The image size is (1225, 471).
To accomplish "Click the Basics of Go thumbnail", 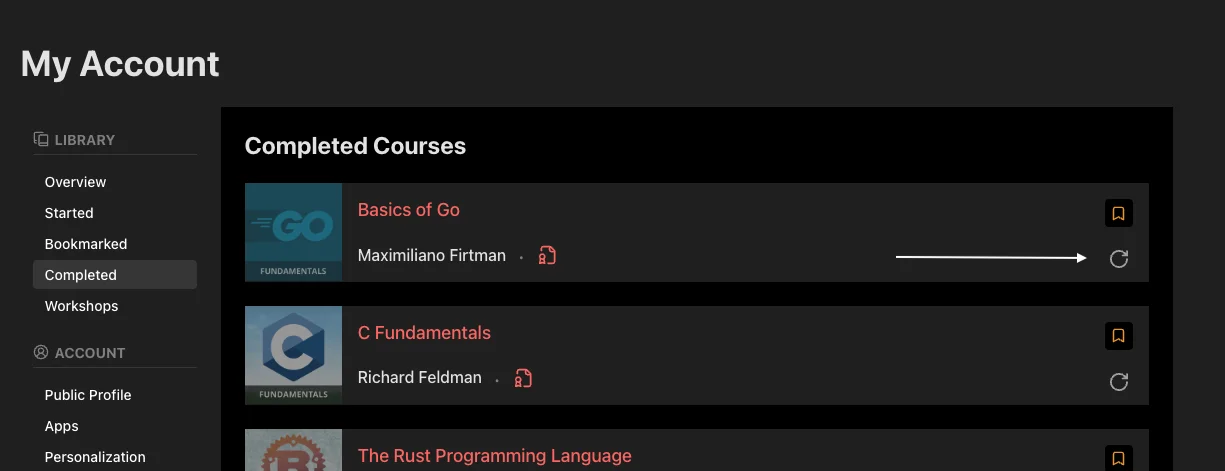I will point(293,232).
